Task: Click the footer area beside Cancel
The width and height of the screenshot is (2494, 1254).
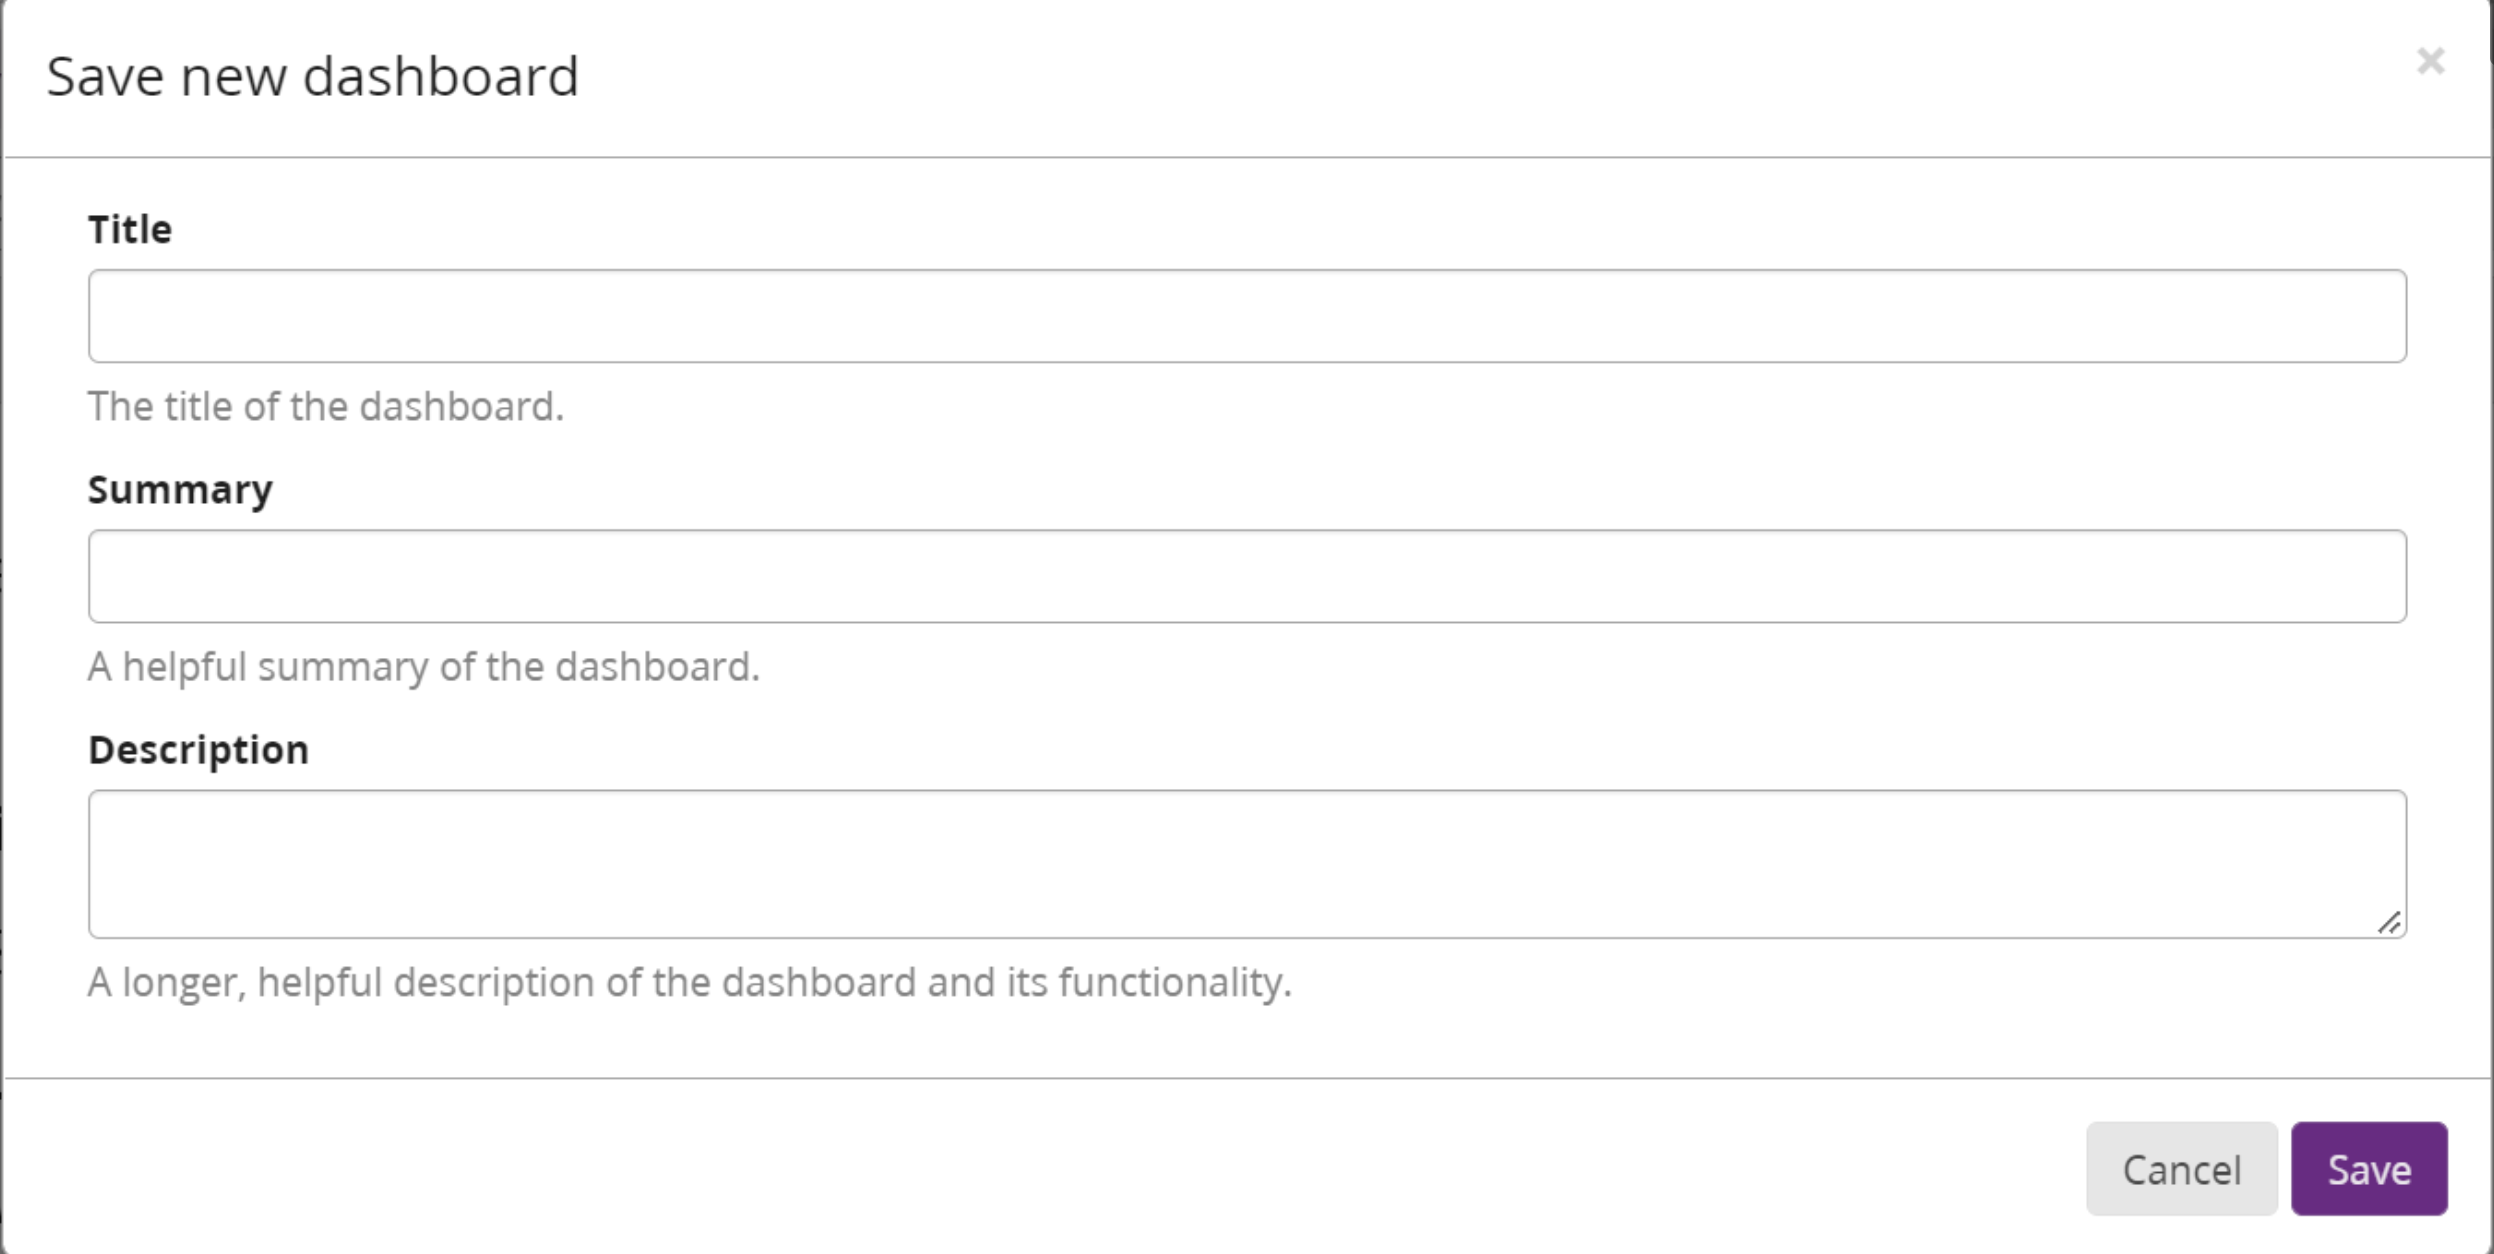Action: point(1500,1168)
